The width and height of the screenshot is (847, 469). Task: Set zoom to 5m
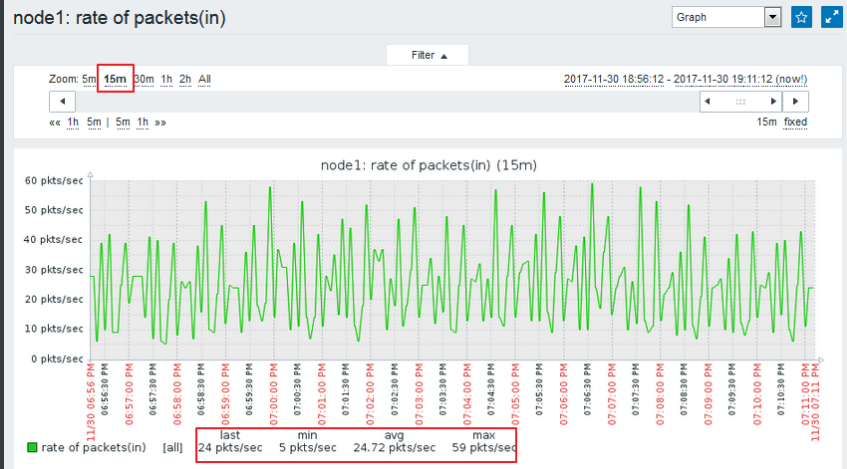click(89, 79)
